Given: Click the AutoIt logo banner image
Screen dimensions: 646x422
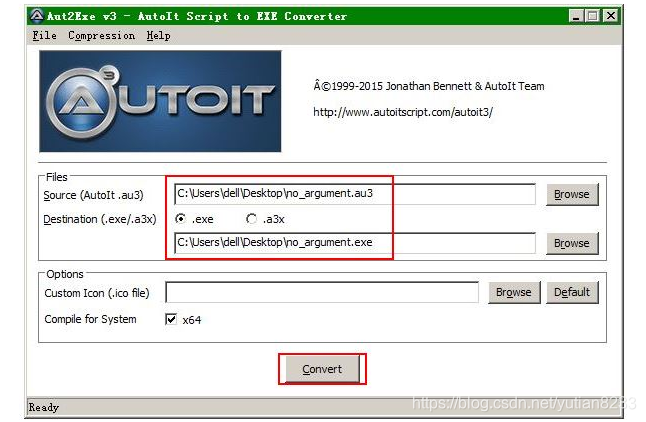Looking at the screenshot, I should pyautogui.click(x=160, y=101).
